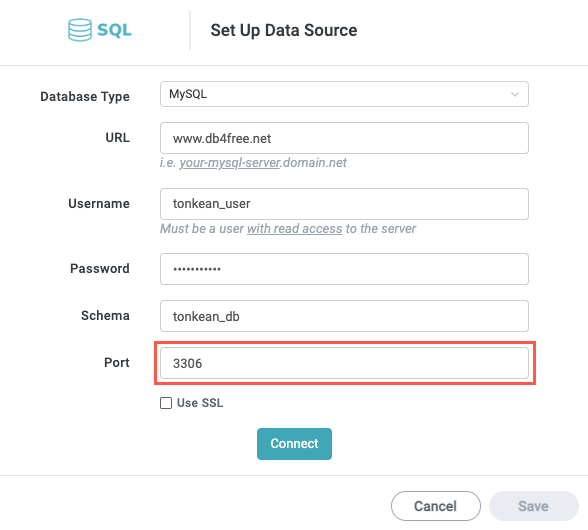Select the Username field with tonkean_user
The image size is (588, 530).
pyautogui.click(x=344, y=204)
